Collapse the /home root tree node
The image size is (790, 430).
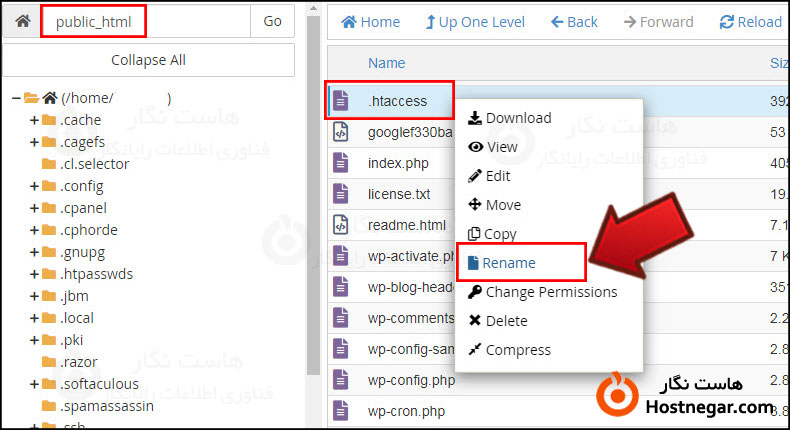click(x=16, y=98)
